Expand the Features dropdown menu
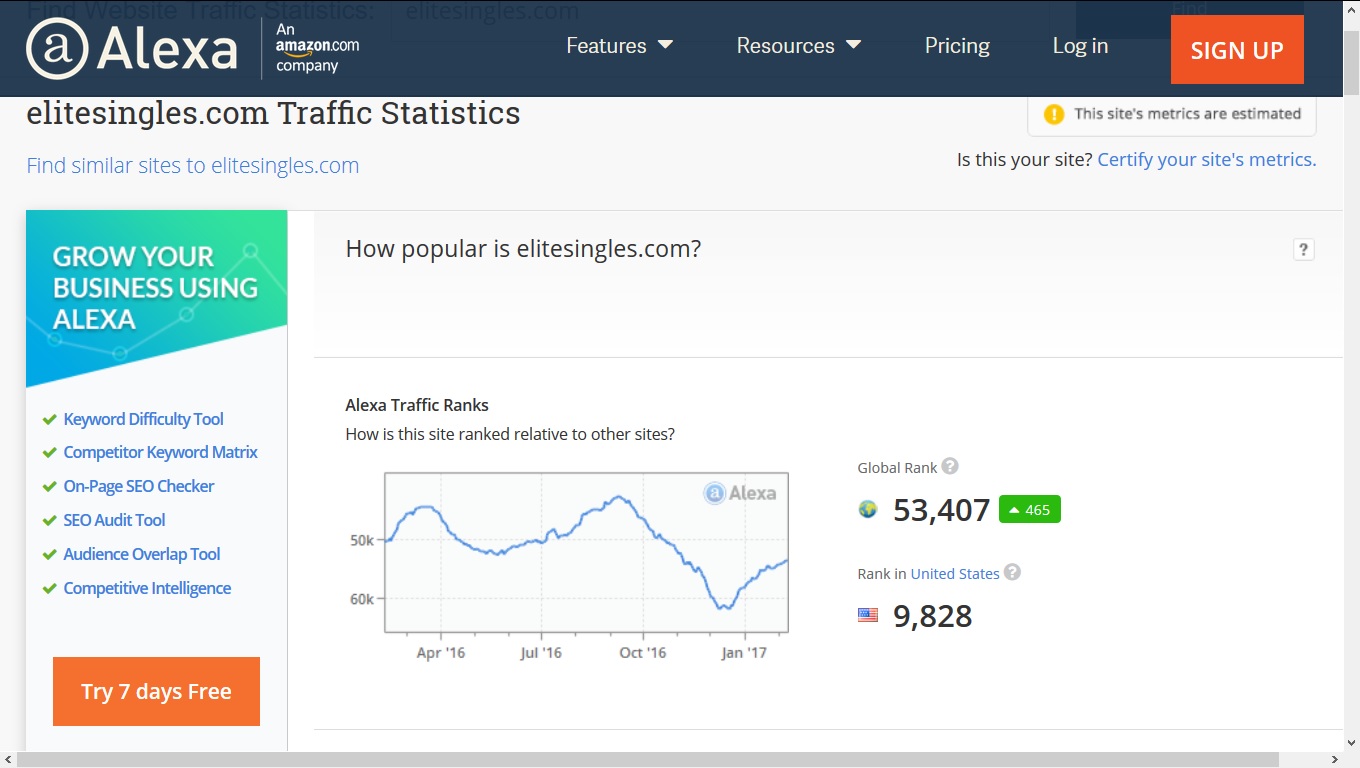 click(619, 46)
